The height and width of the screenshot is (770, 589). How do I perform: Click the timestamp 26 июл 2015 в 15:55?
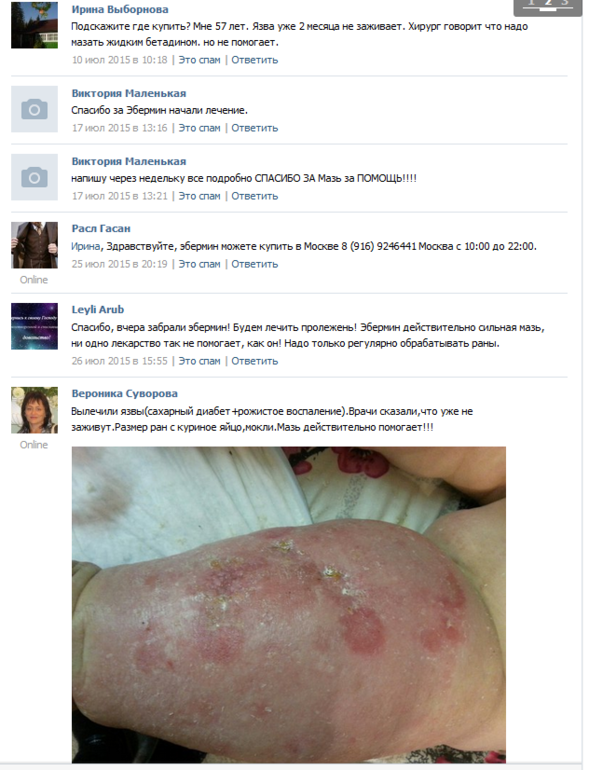[x=120, y=361]
